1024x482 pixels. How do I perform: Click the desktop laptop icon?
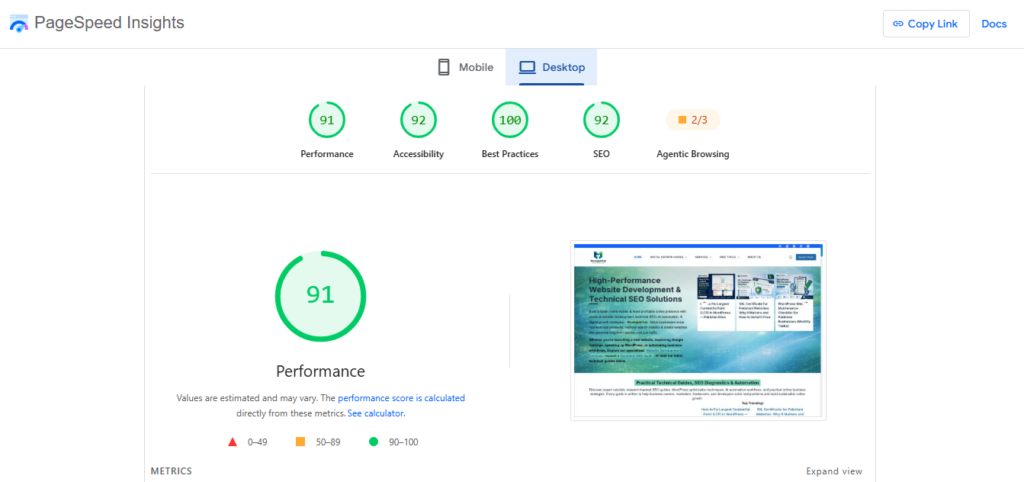click(x=527, y=67)
